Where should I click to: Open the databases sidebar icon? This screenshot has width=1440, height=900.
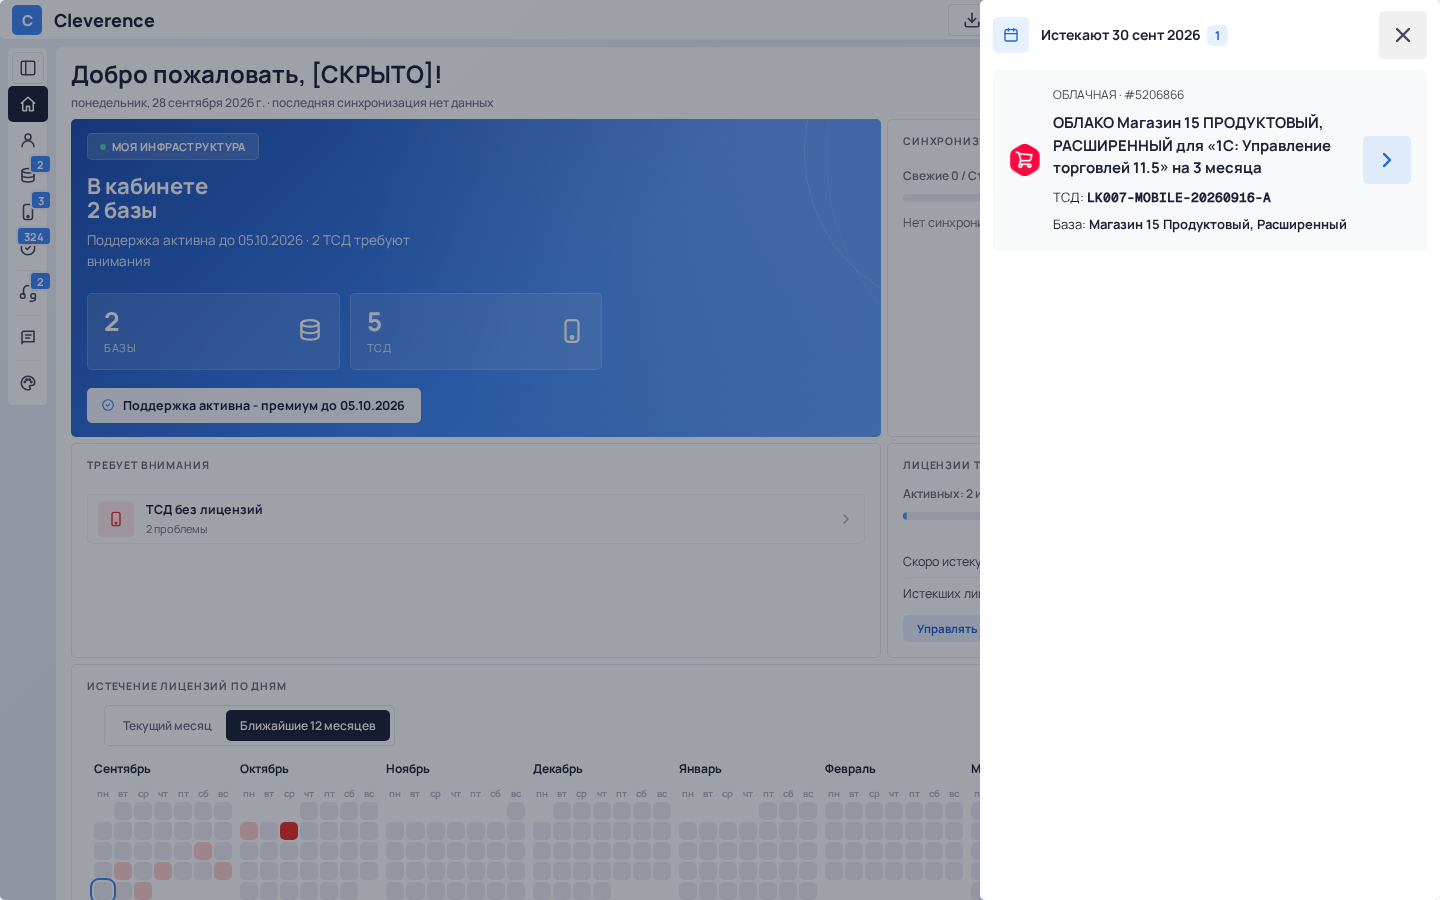tap(28, 176)
